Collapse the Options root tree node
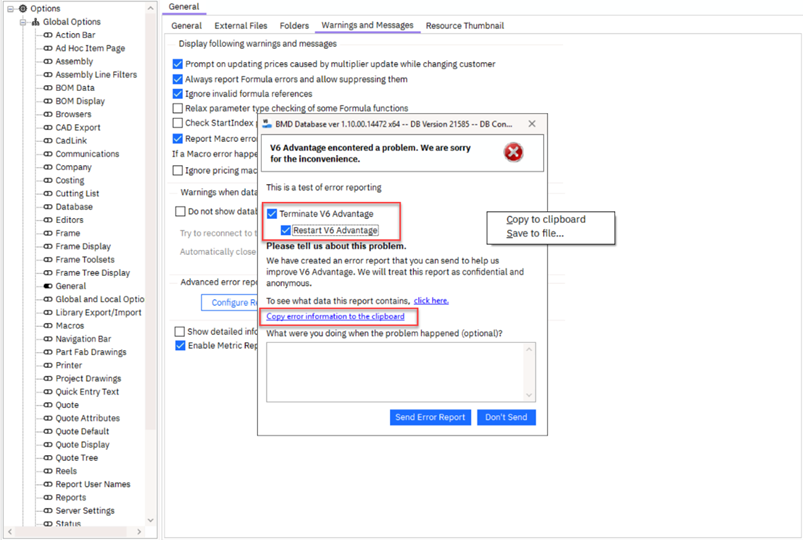The width and height of the screenshot is (803, 540). [10, 9]
